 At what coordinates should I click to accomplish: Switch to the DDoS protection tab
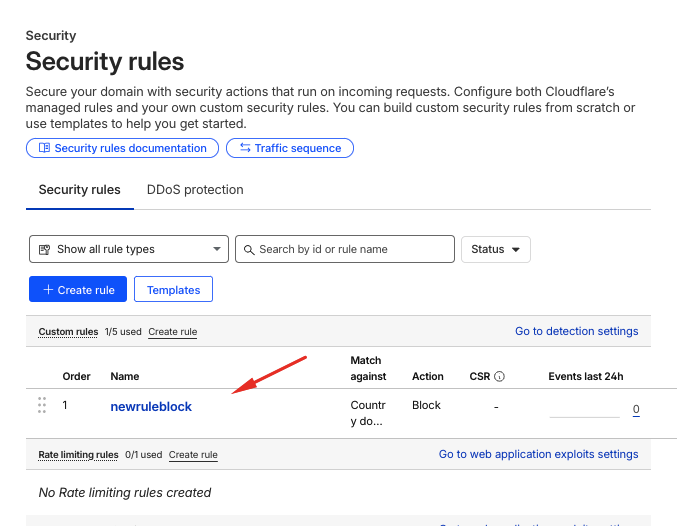[x=195, y=190]
